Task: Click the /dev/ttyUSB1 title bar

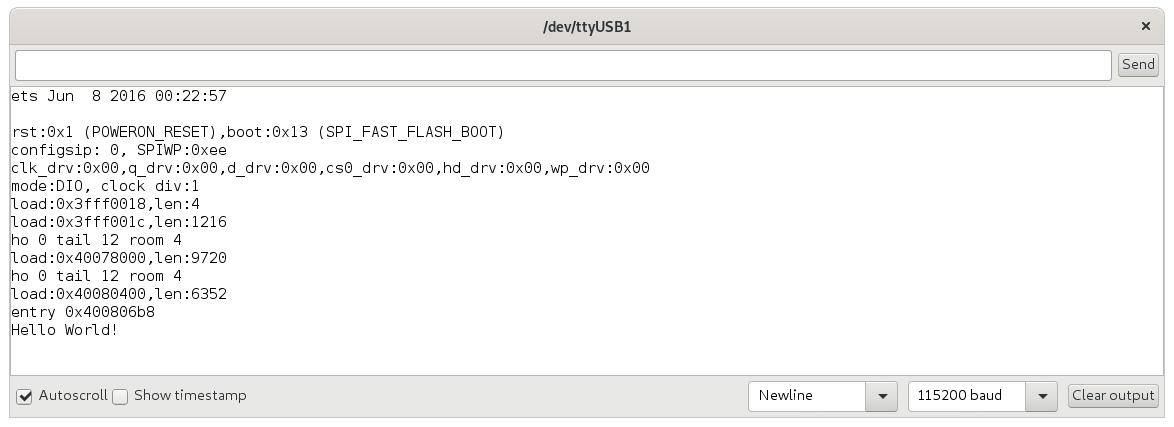Action: coord(587,27)
